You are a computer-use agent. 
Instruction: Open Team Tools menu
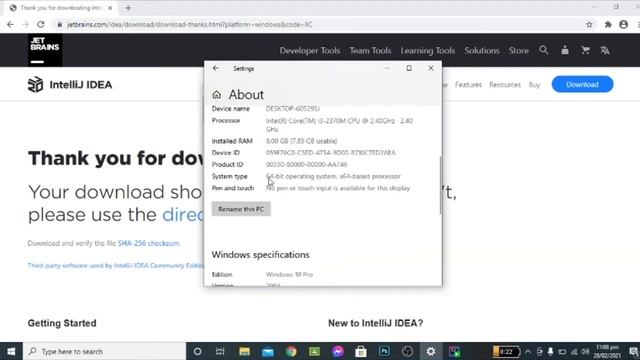point(370,51)
